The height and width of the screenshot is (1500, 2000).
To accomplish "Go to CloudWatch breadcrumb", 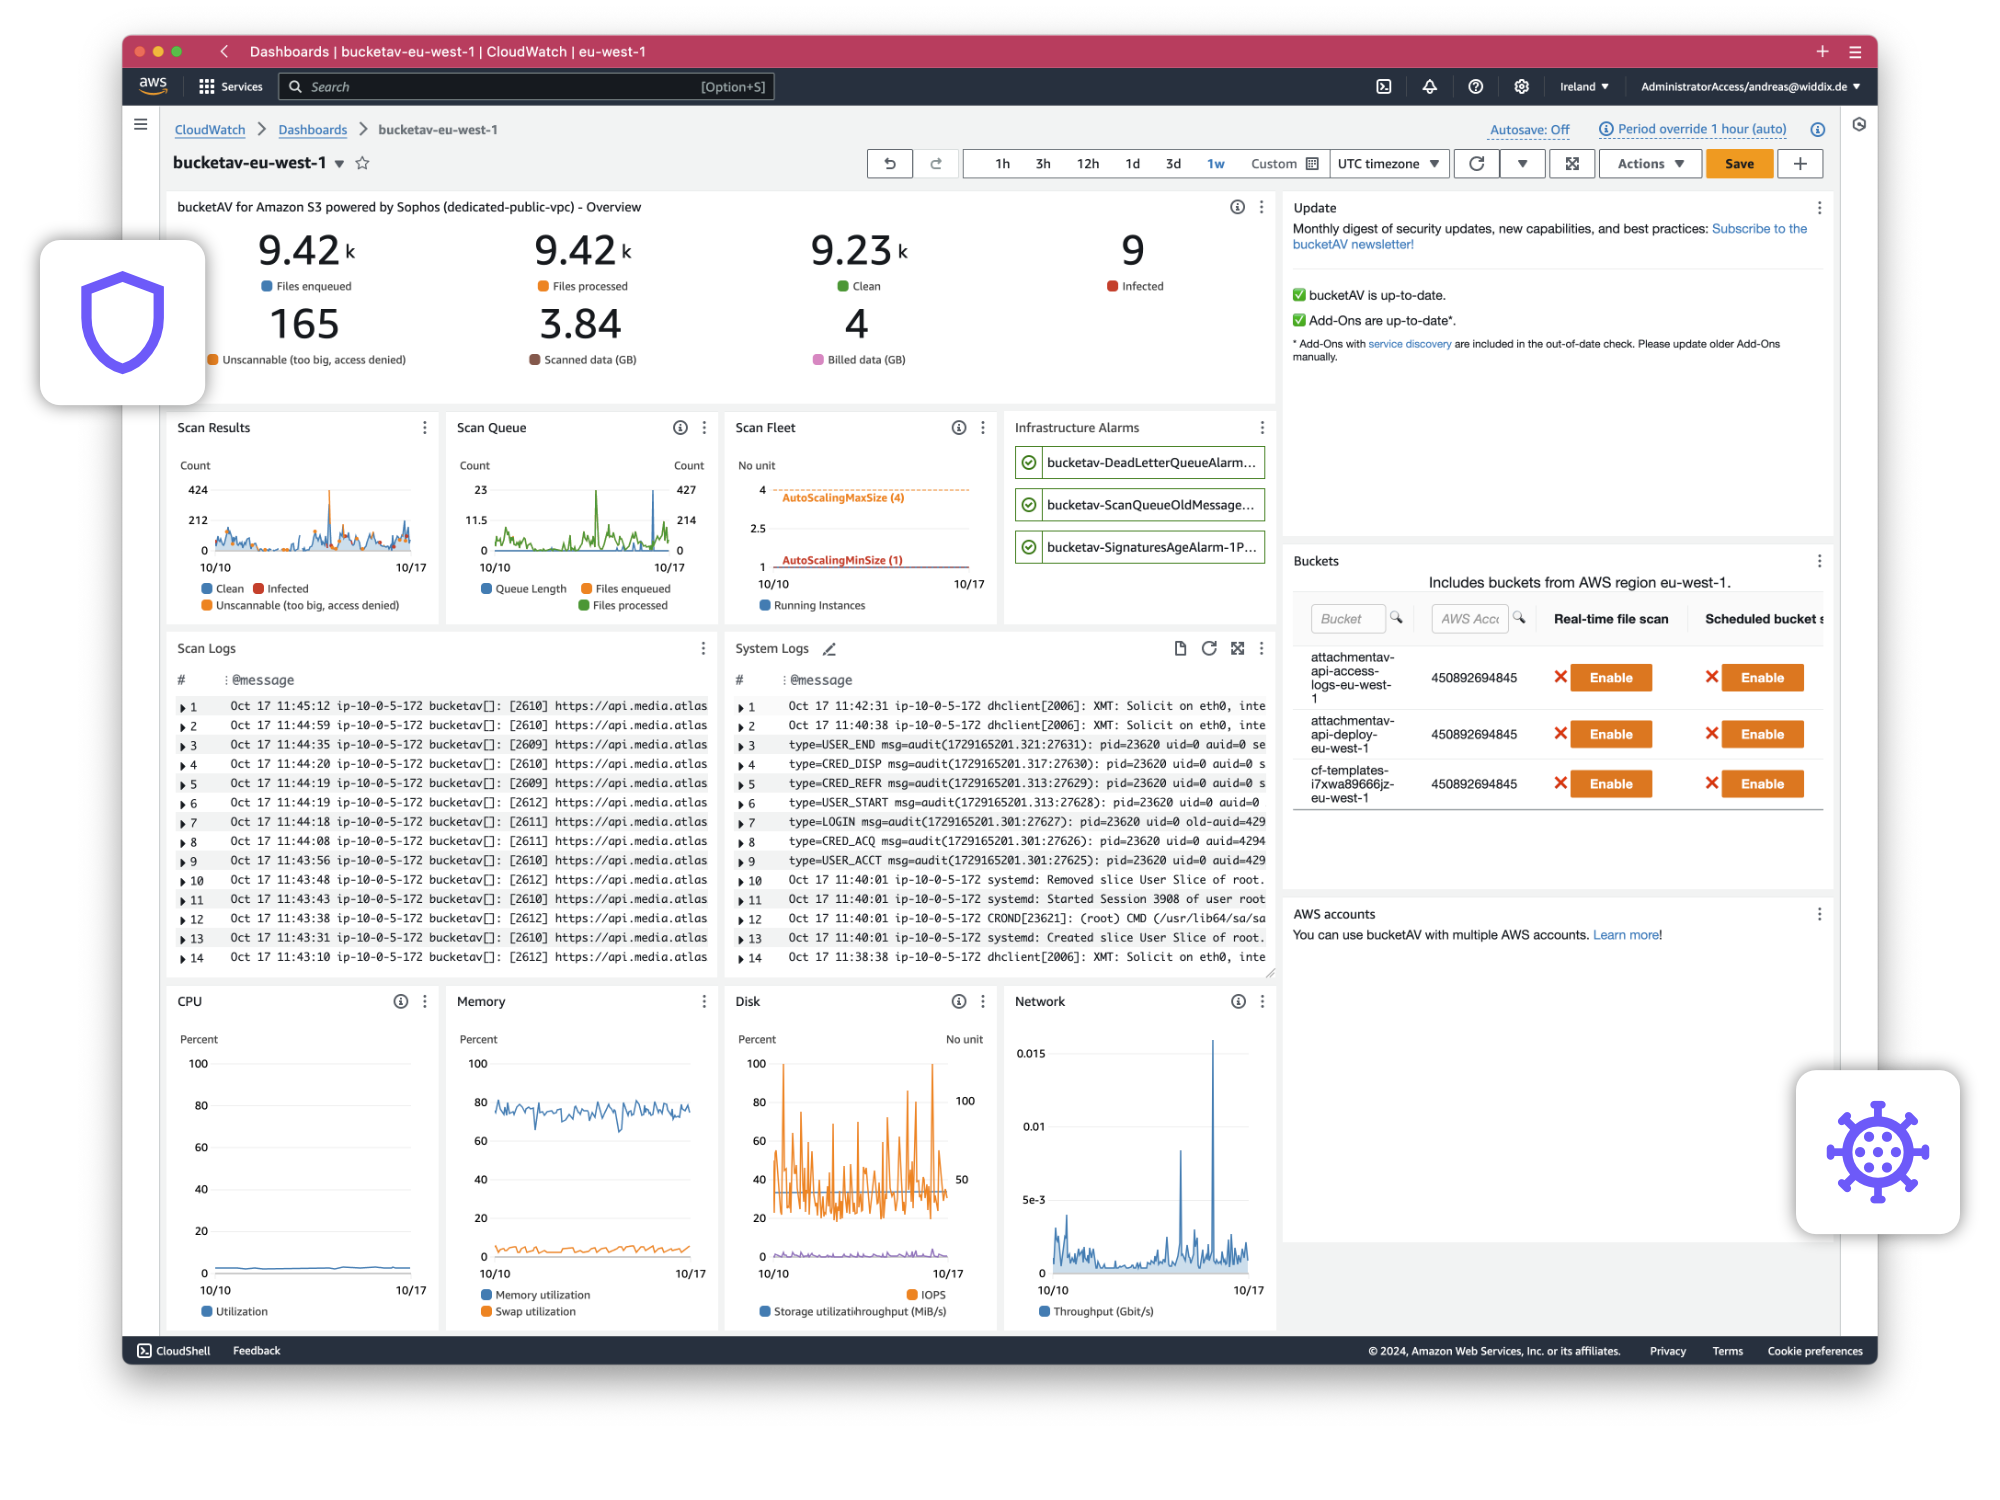I will coord(210,130).
